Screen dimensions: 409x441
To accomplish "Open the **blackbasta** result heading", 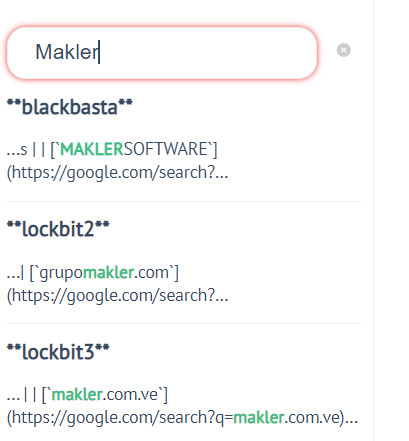I will (70, 107).
